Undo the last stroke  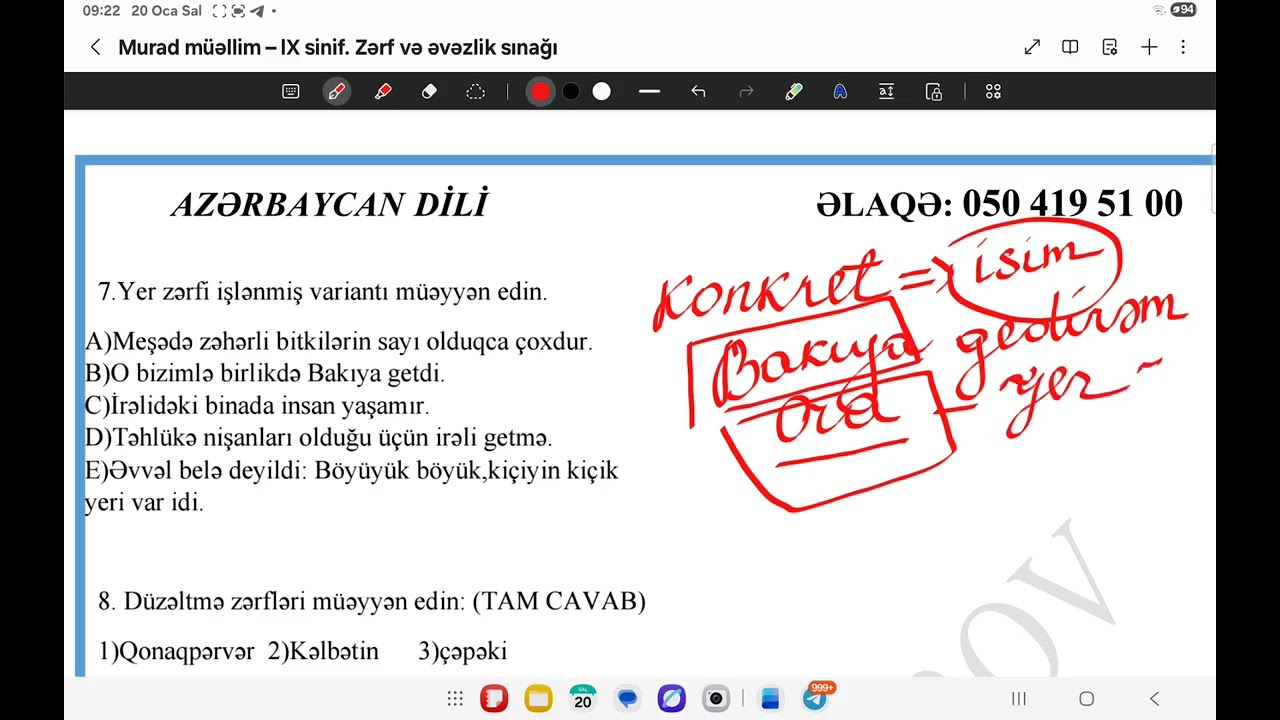[x=698, y=92]
